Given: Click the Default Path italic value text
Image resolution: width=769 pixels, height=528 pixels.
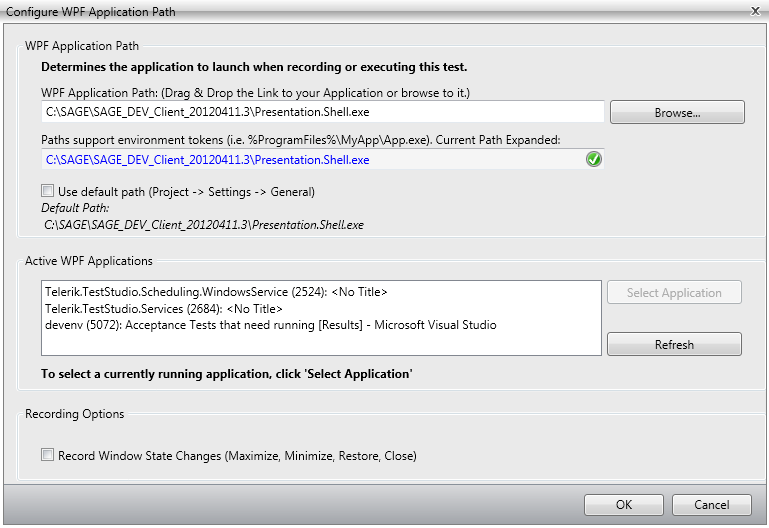Looking at the screenshot, I should 204,225.
